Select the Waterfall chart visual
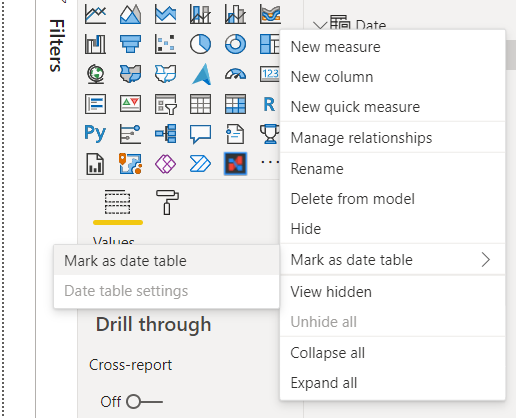 point(95,44)
